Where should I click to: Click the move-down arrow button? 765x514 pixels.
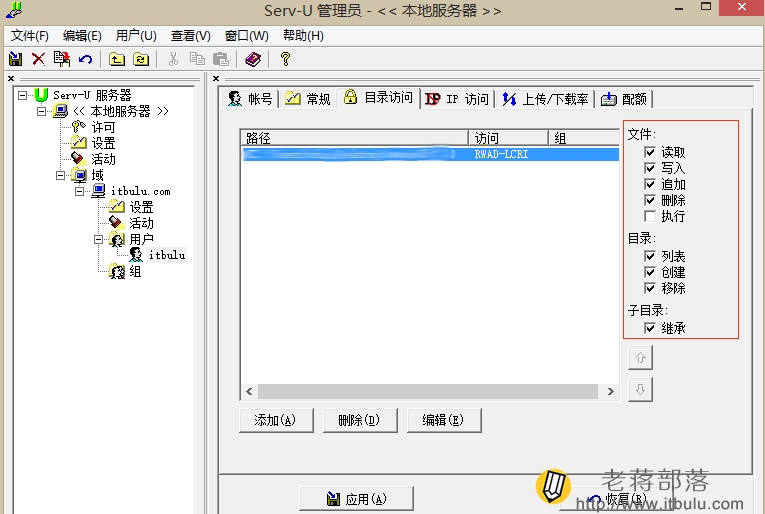640,389
